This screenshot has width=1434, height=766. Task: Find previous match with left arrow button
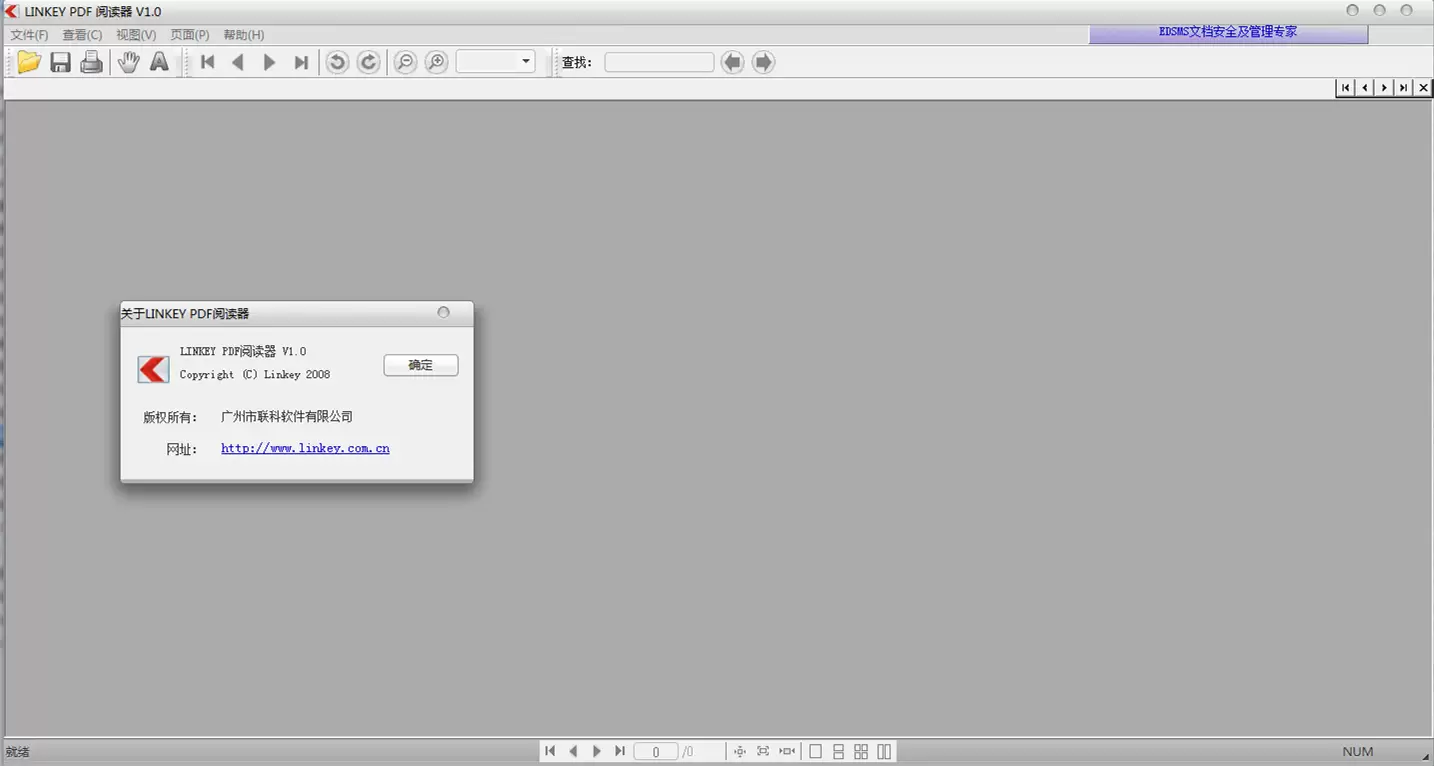click(x=733, y=62)
